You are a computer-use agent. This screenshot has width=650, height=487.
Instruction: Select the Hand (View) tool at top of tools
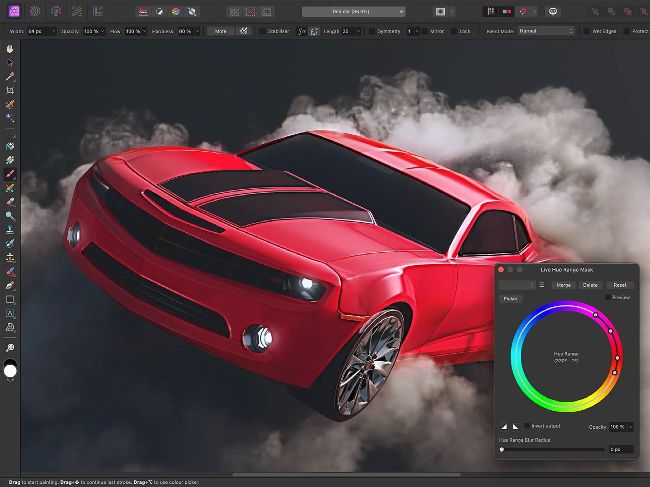tap(10, 48)
